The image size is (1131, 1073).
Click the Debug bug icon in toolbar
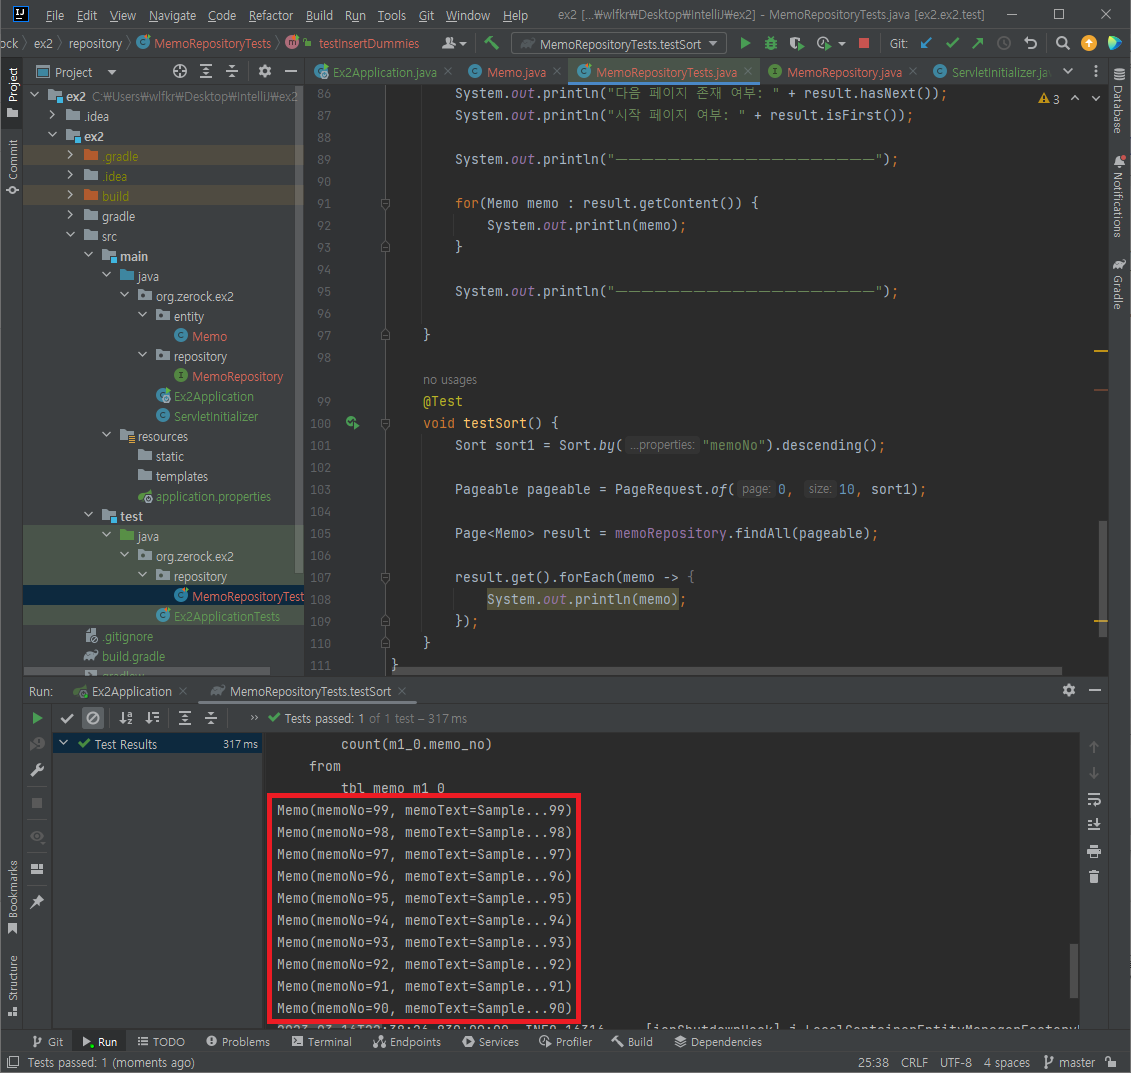click(771, 43)
